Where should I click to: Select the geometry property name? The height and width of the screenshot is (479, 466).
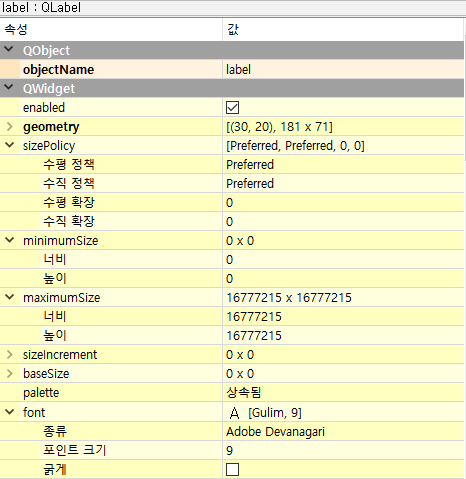(x=51, y=127)
